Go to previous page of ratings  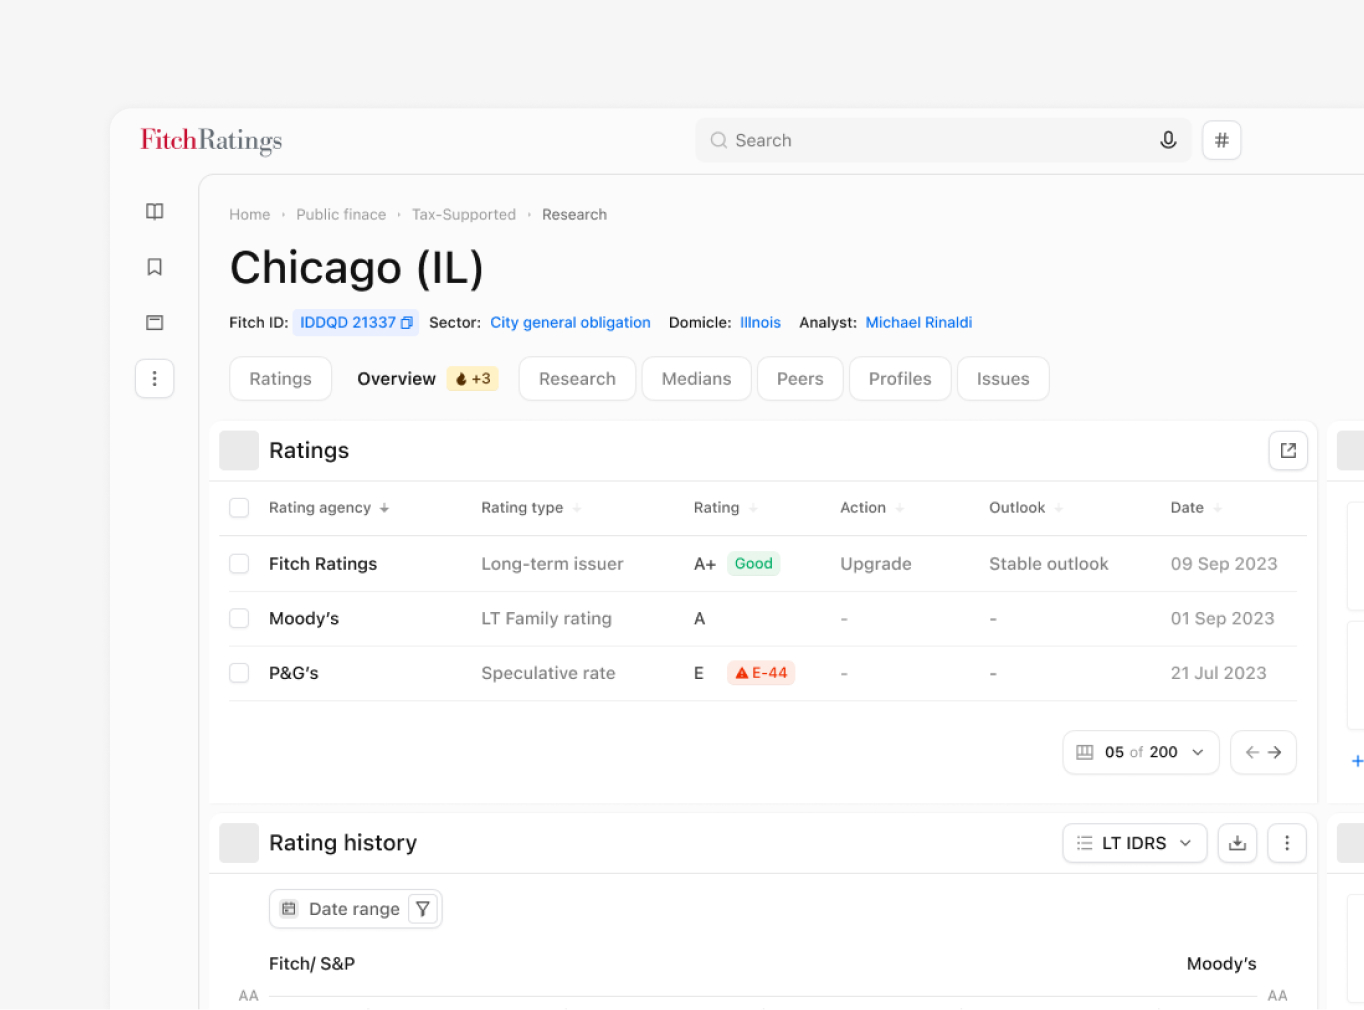point(1252,752)
